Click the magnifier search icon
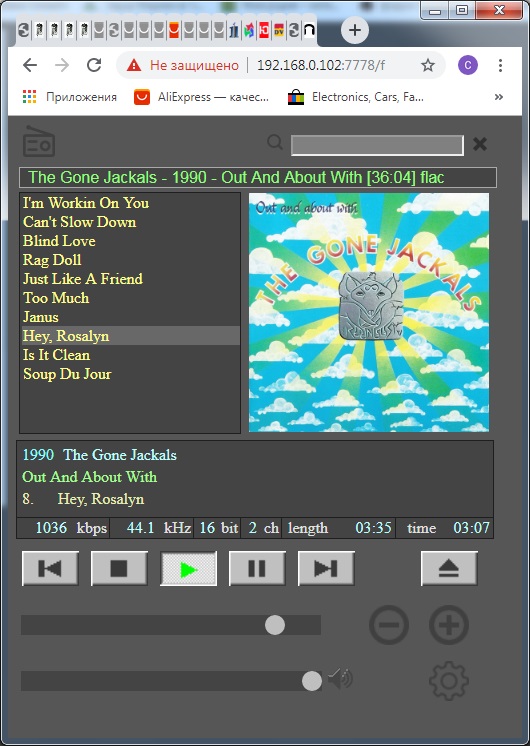The image size is (530, 746). click(x=275, y=142)
